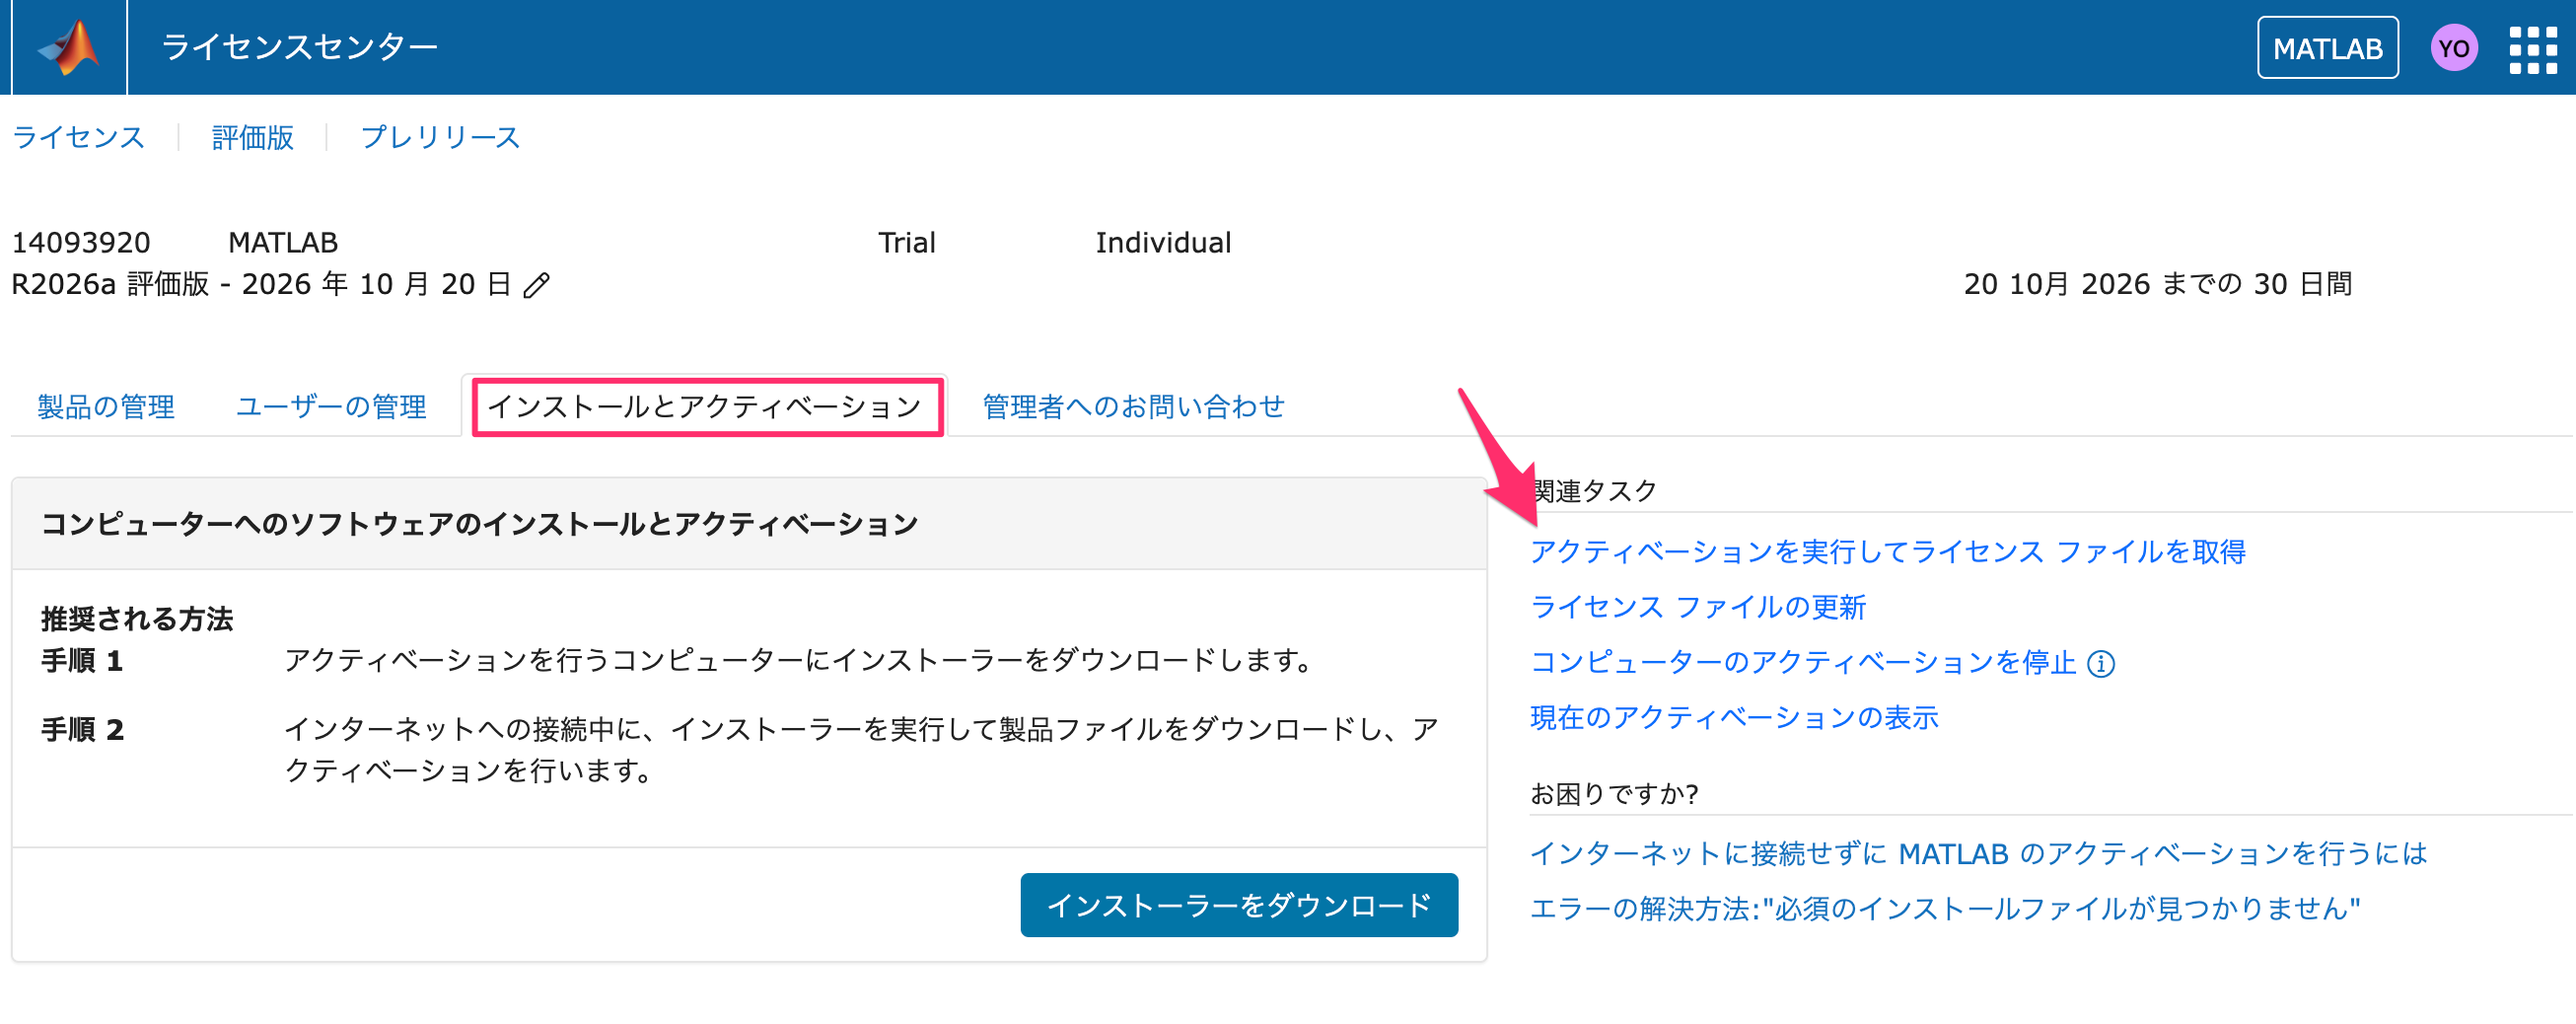Open the ライセンス navigation link
This screenshot has height=1024, width=2576.
click(x=78, y=137)
